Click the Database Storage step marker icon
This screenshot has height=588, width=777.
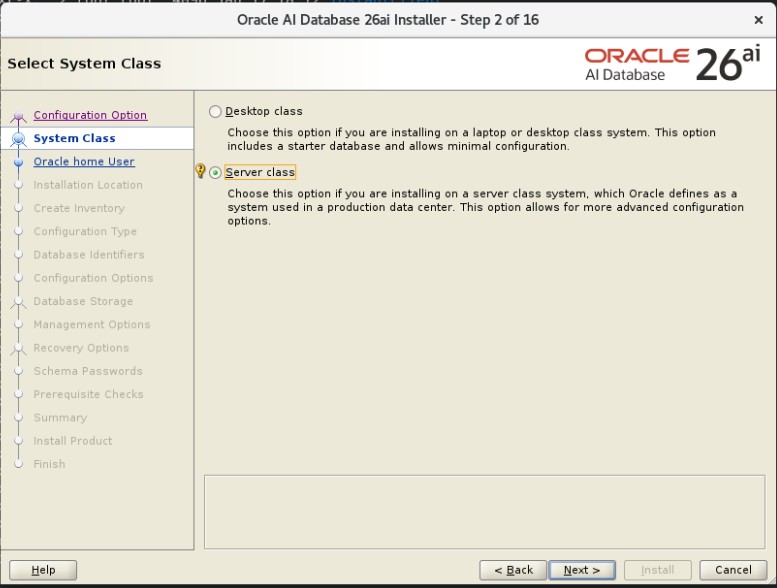pos(19,302)
